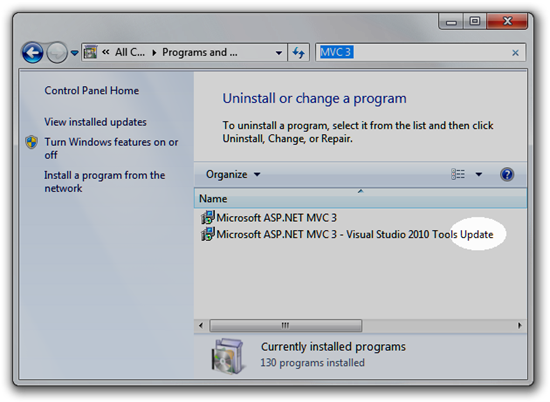
Task: Open the recent pages dropdown arrow
Action: pyautogui.click(x=74, y=53)
